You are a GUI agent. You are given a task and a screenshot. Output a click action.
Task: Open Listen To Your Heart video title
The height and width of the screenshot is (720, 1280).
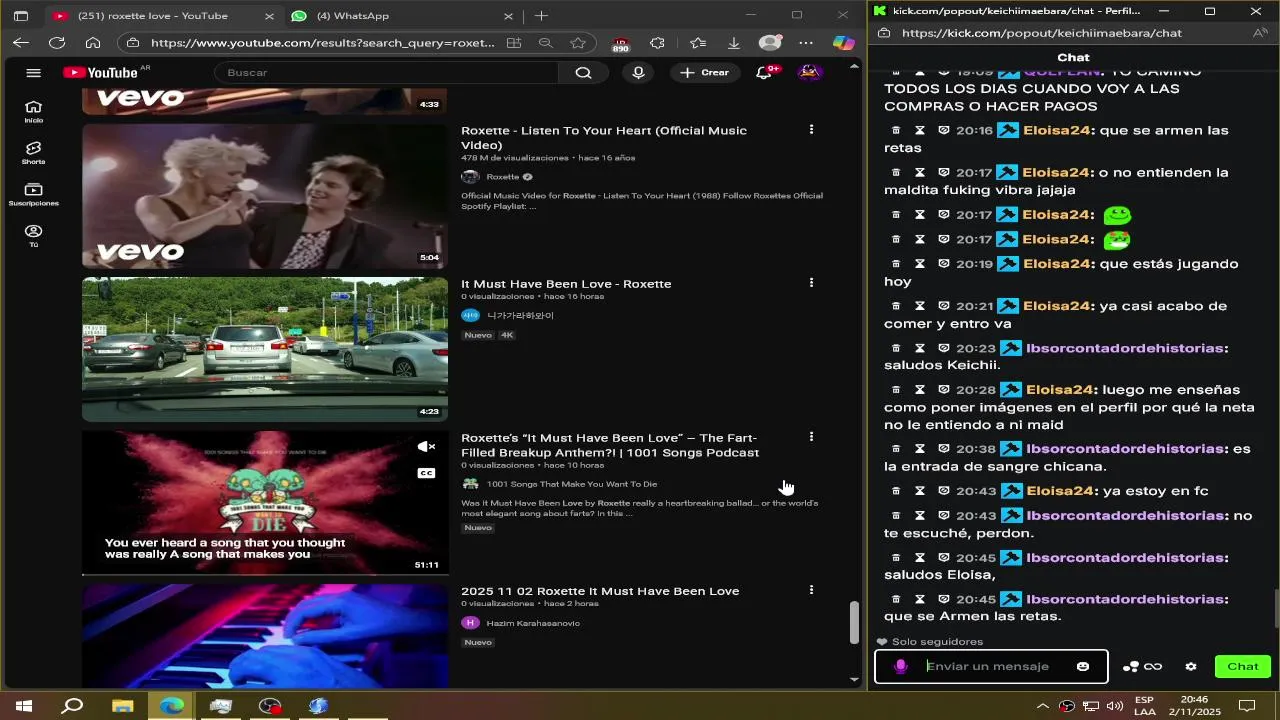[x=604, y=138]
